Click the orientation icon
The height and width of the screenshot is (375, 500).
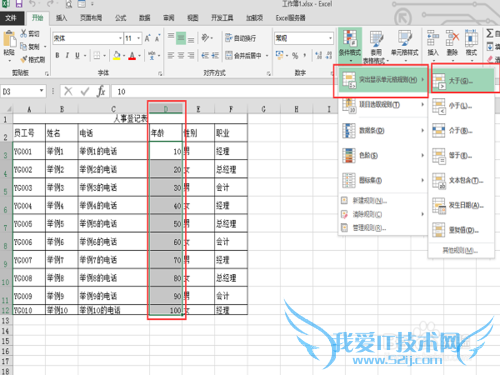coord(205,38)
